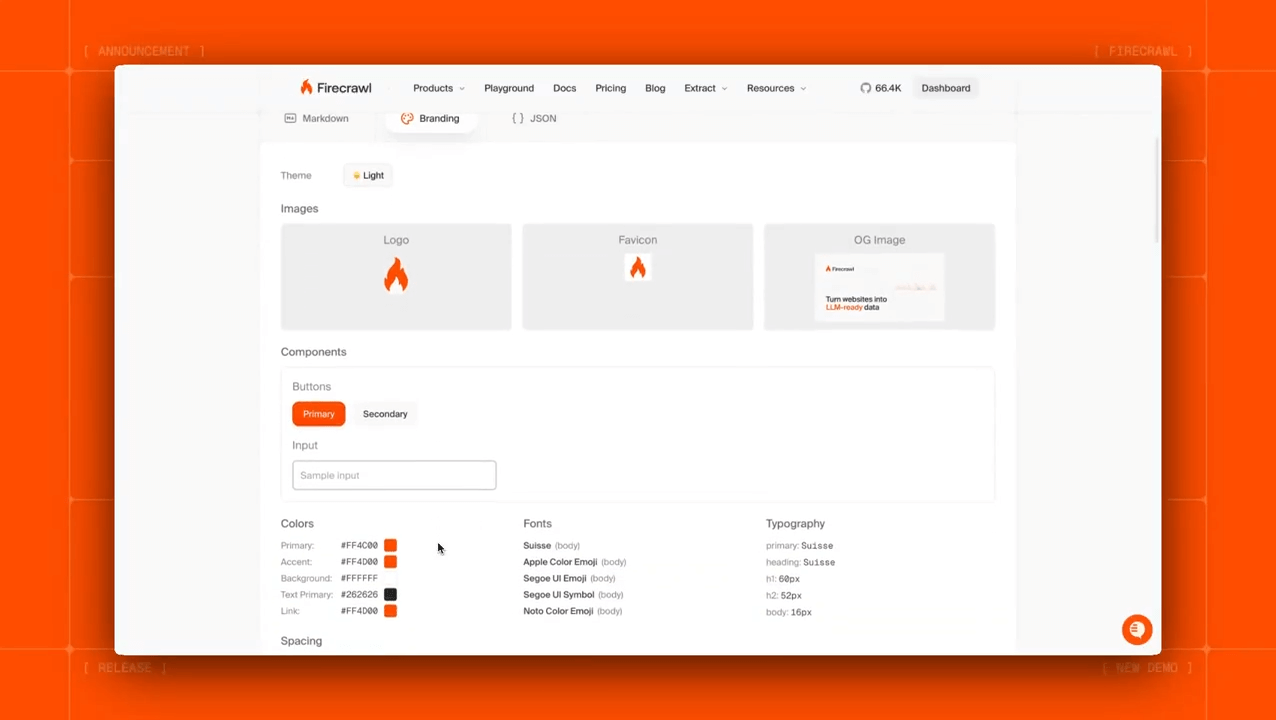Switch to the Markdown tab
The width and height of the screenshot is (1276, 720).
click(317, 118)
